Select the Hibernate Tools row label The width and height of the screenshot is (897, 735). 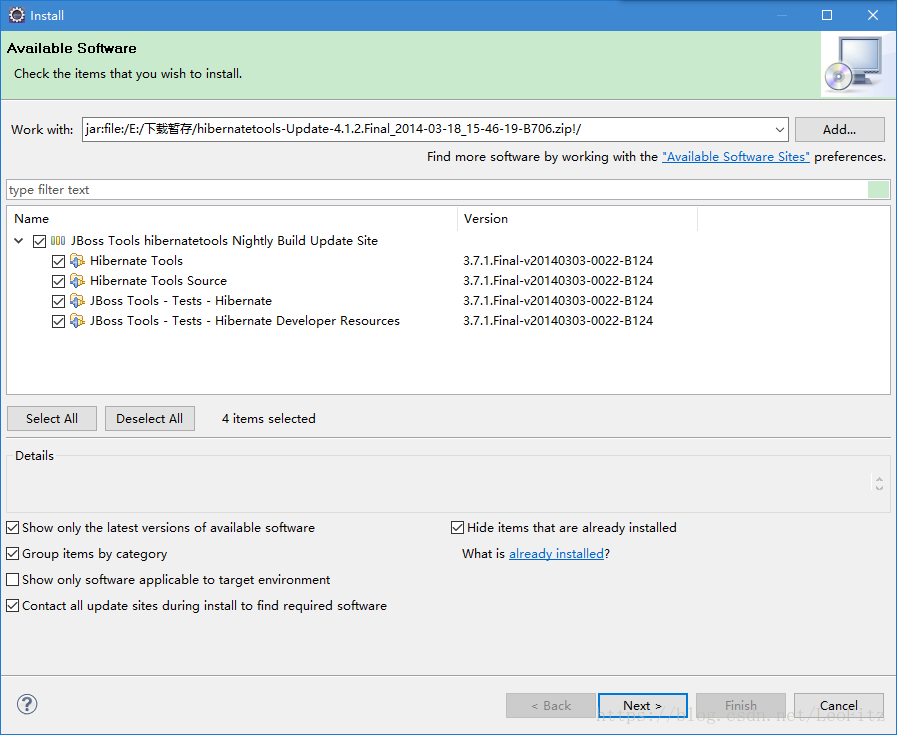click(x=136, y=261)
